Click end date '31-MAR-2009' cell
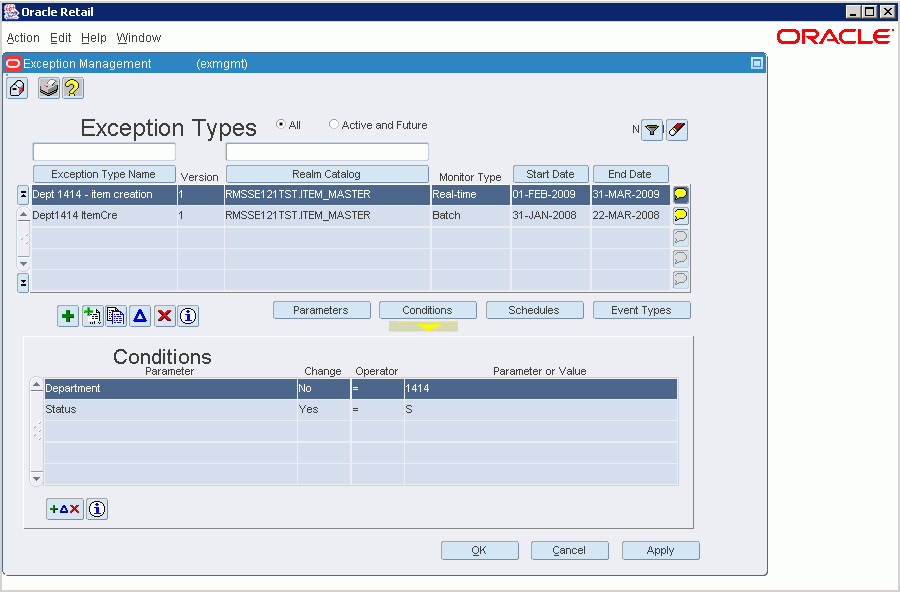The image size is (900, 592). [x=630, y=195]
